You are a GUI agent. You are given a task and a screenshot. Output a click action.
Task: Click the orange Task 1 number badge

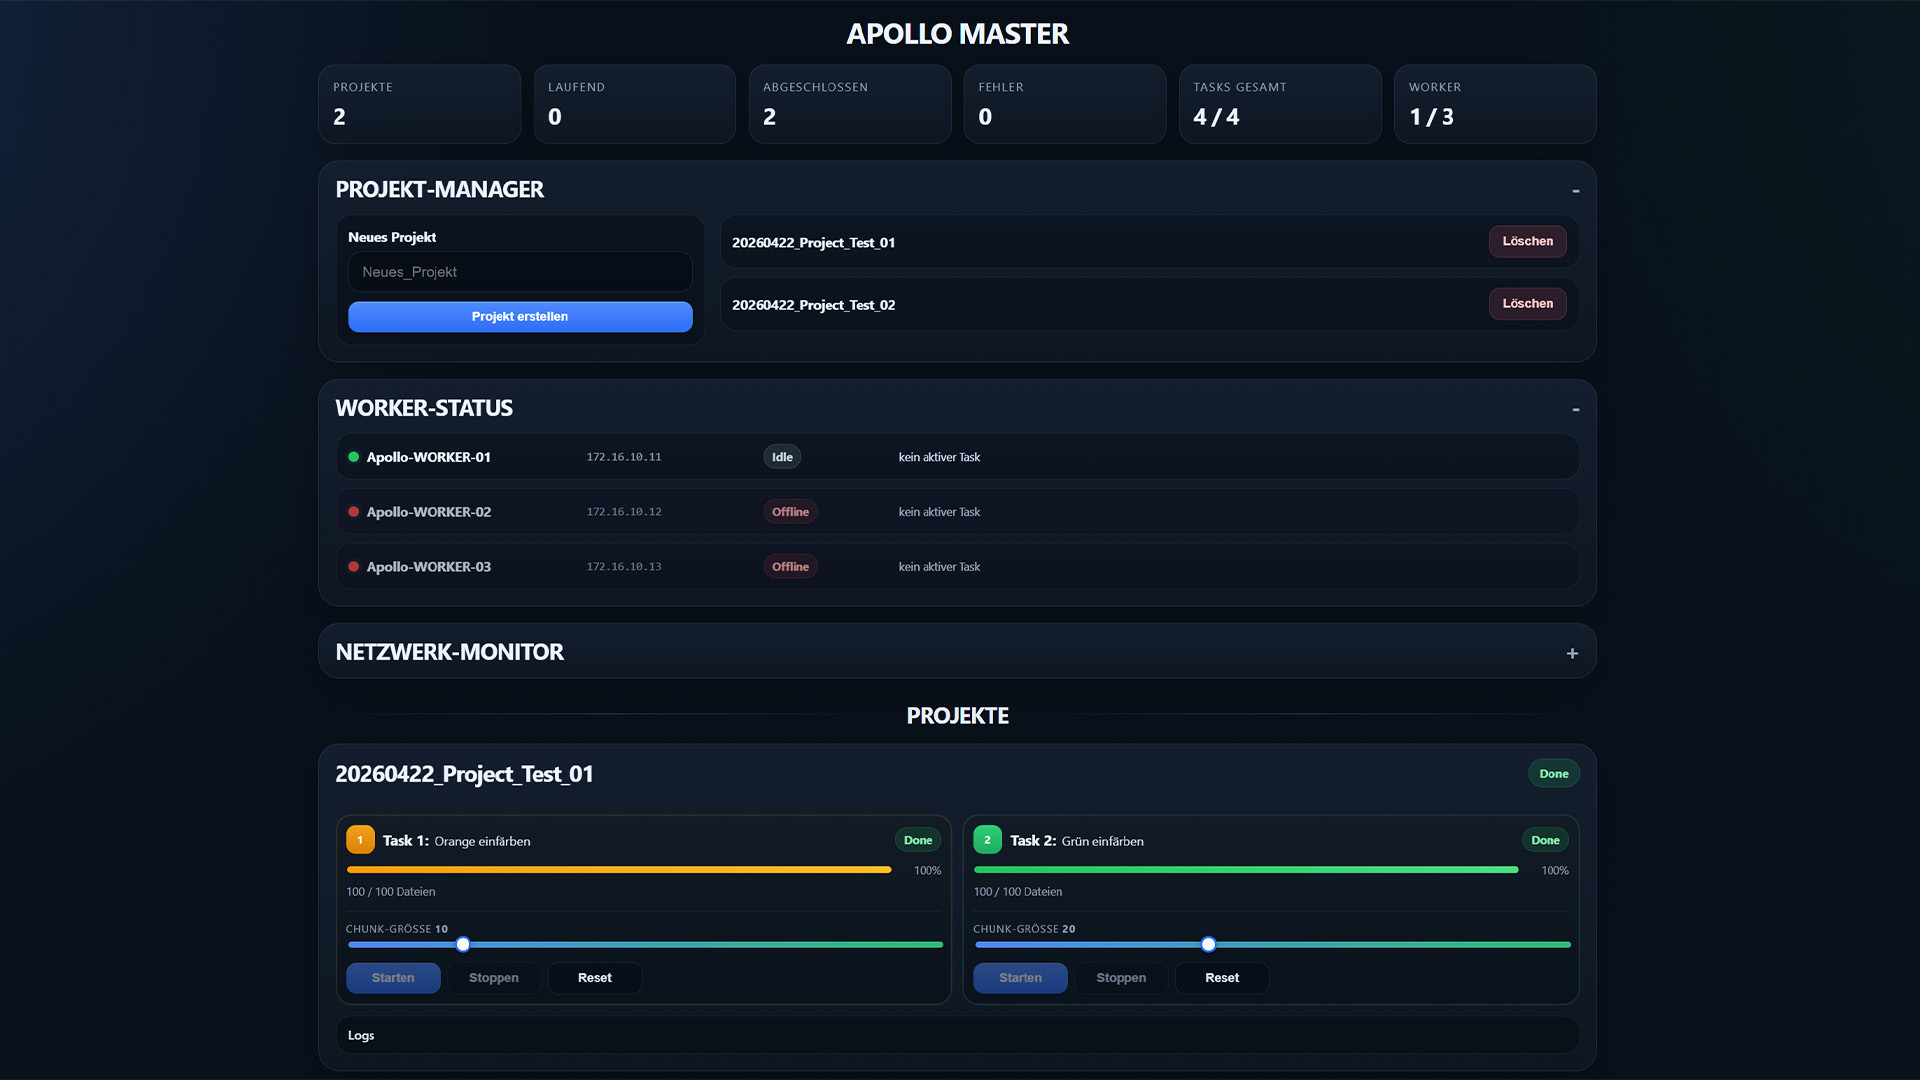pyautogui.click(x=360, y=840)
